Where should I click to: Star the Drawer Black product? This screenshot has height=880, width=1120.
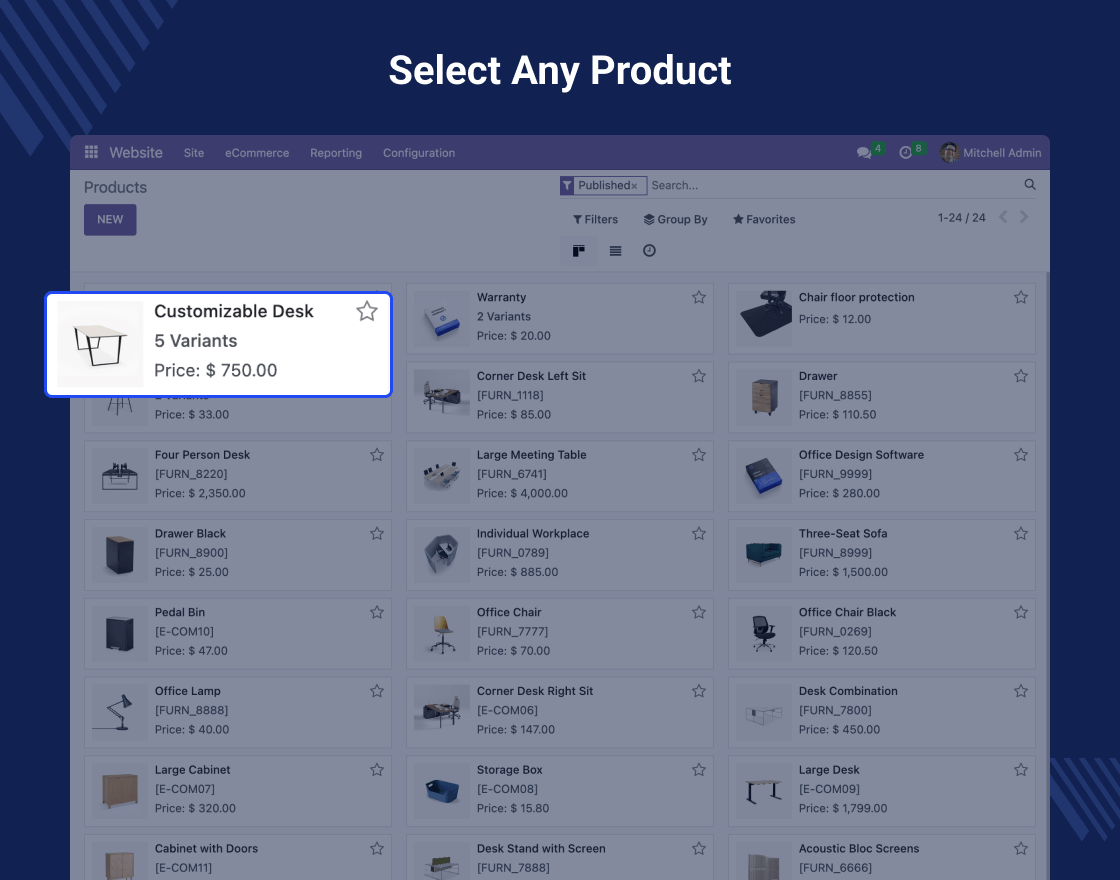coord(376,534)
